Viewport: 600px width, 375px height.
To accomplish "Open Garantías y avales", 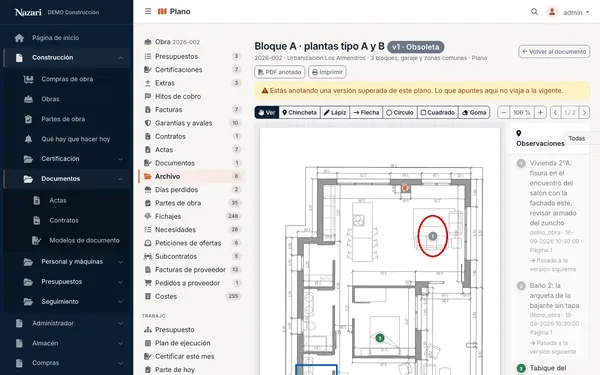I will (191, 123).
